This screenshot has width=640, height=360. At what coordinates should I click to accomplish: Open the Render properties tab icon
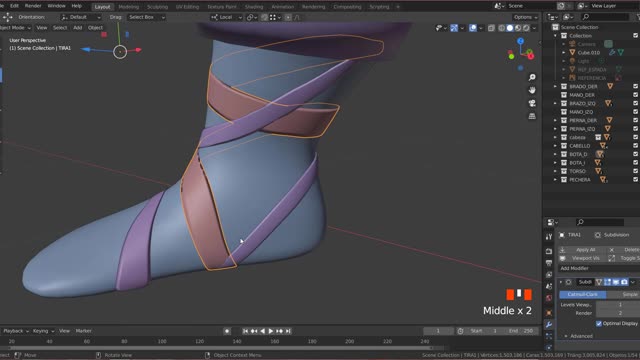point(549,251)
